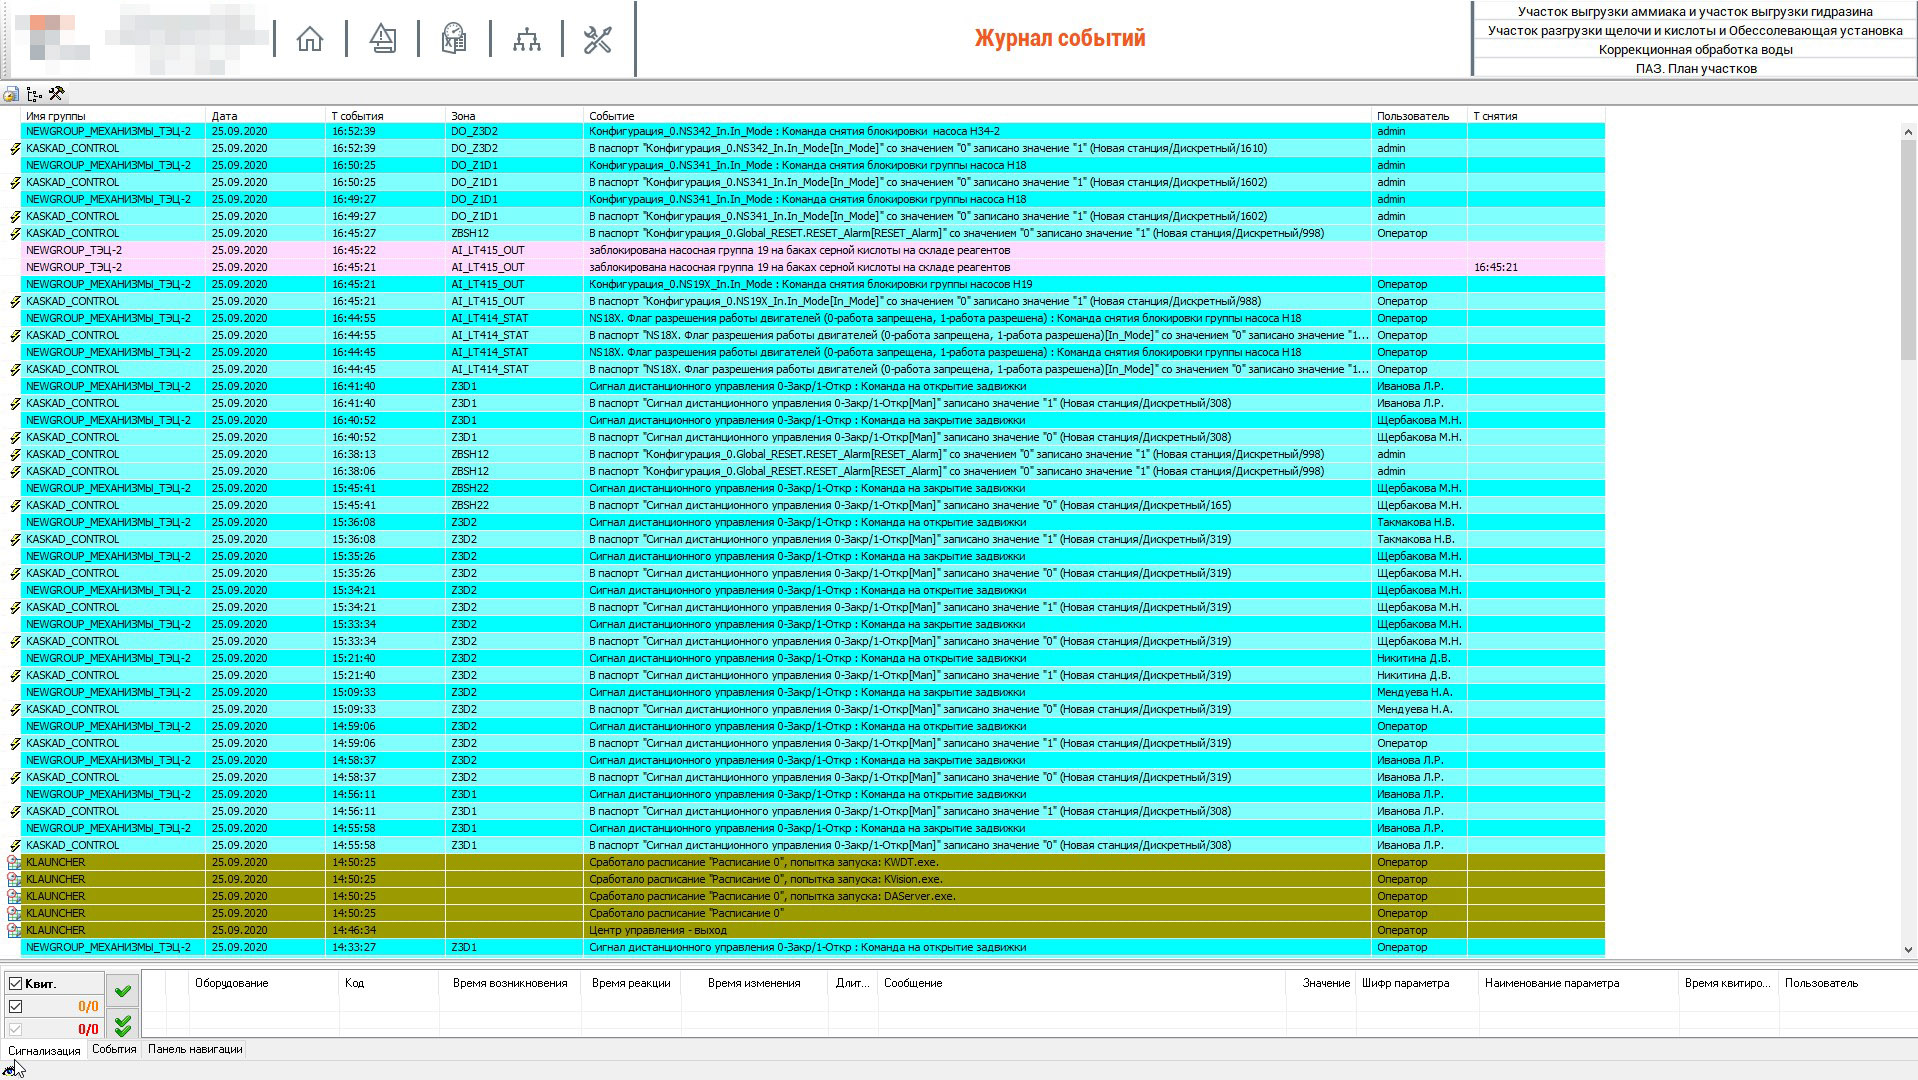Open the wrench and screwdriver settings icon
Viewport: 1918px width, 1080px height.
tap(598, 39)
